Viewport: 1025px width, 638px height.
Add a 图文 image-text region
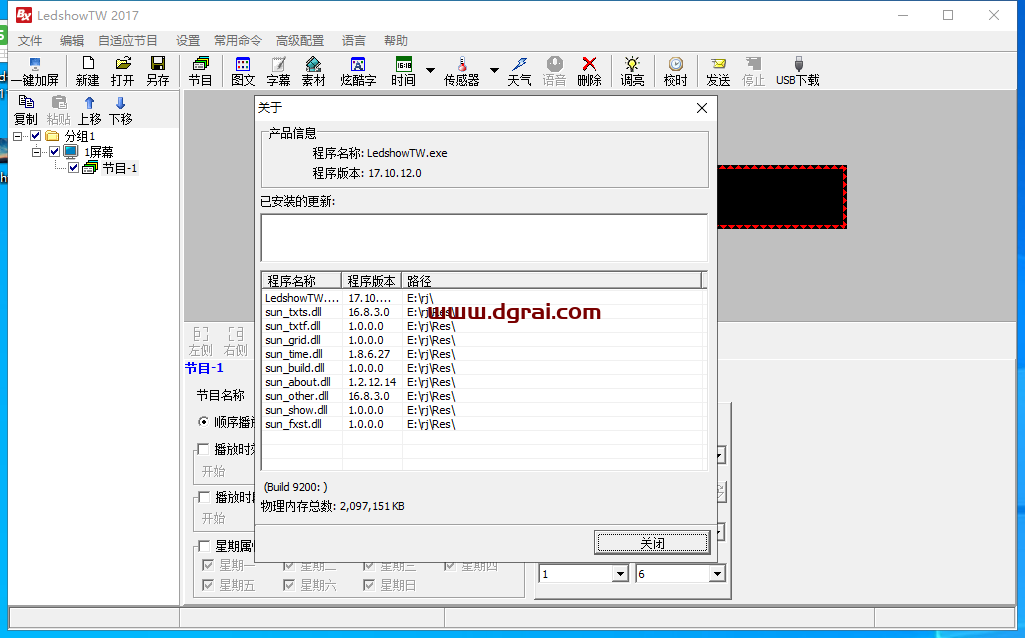[x=242, y=71]
